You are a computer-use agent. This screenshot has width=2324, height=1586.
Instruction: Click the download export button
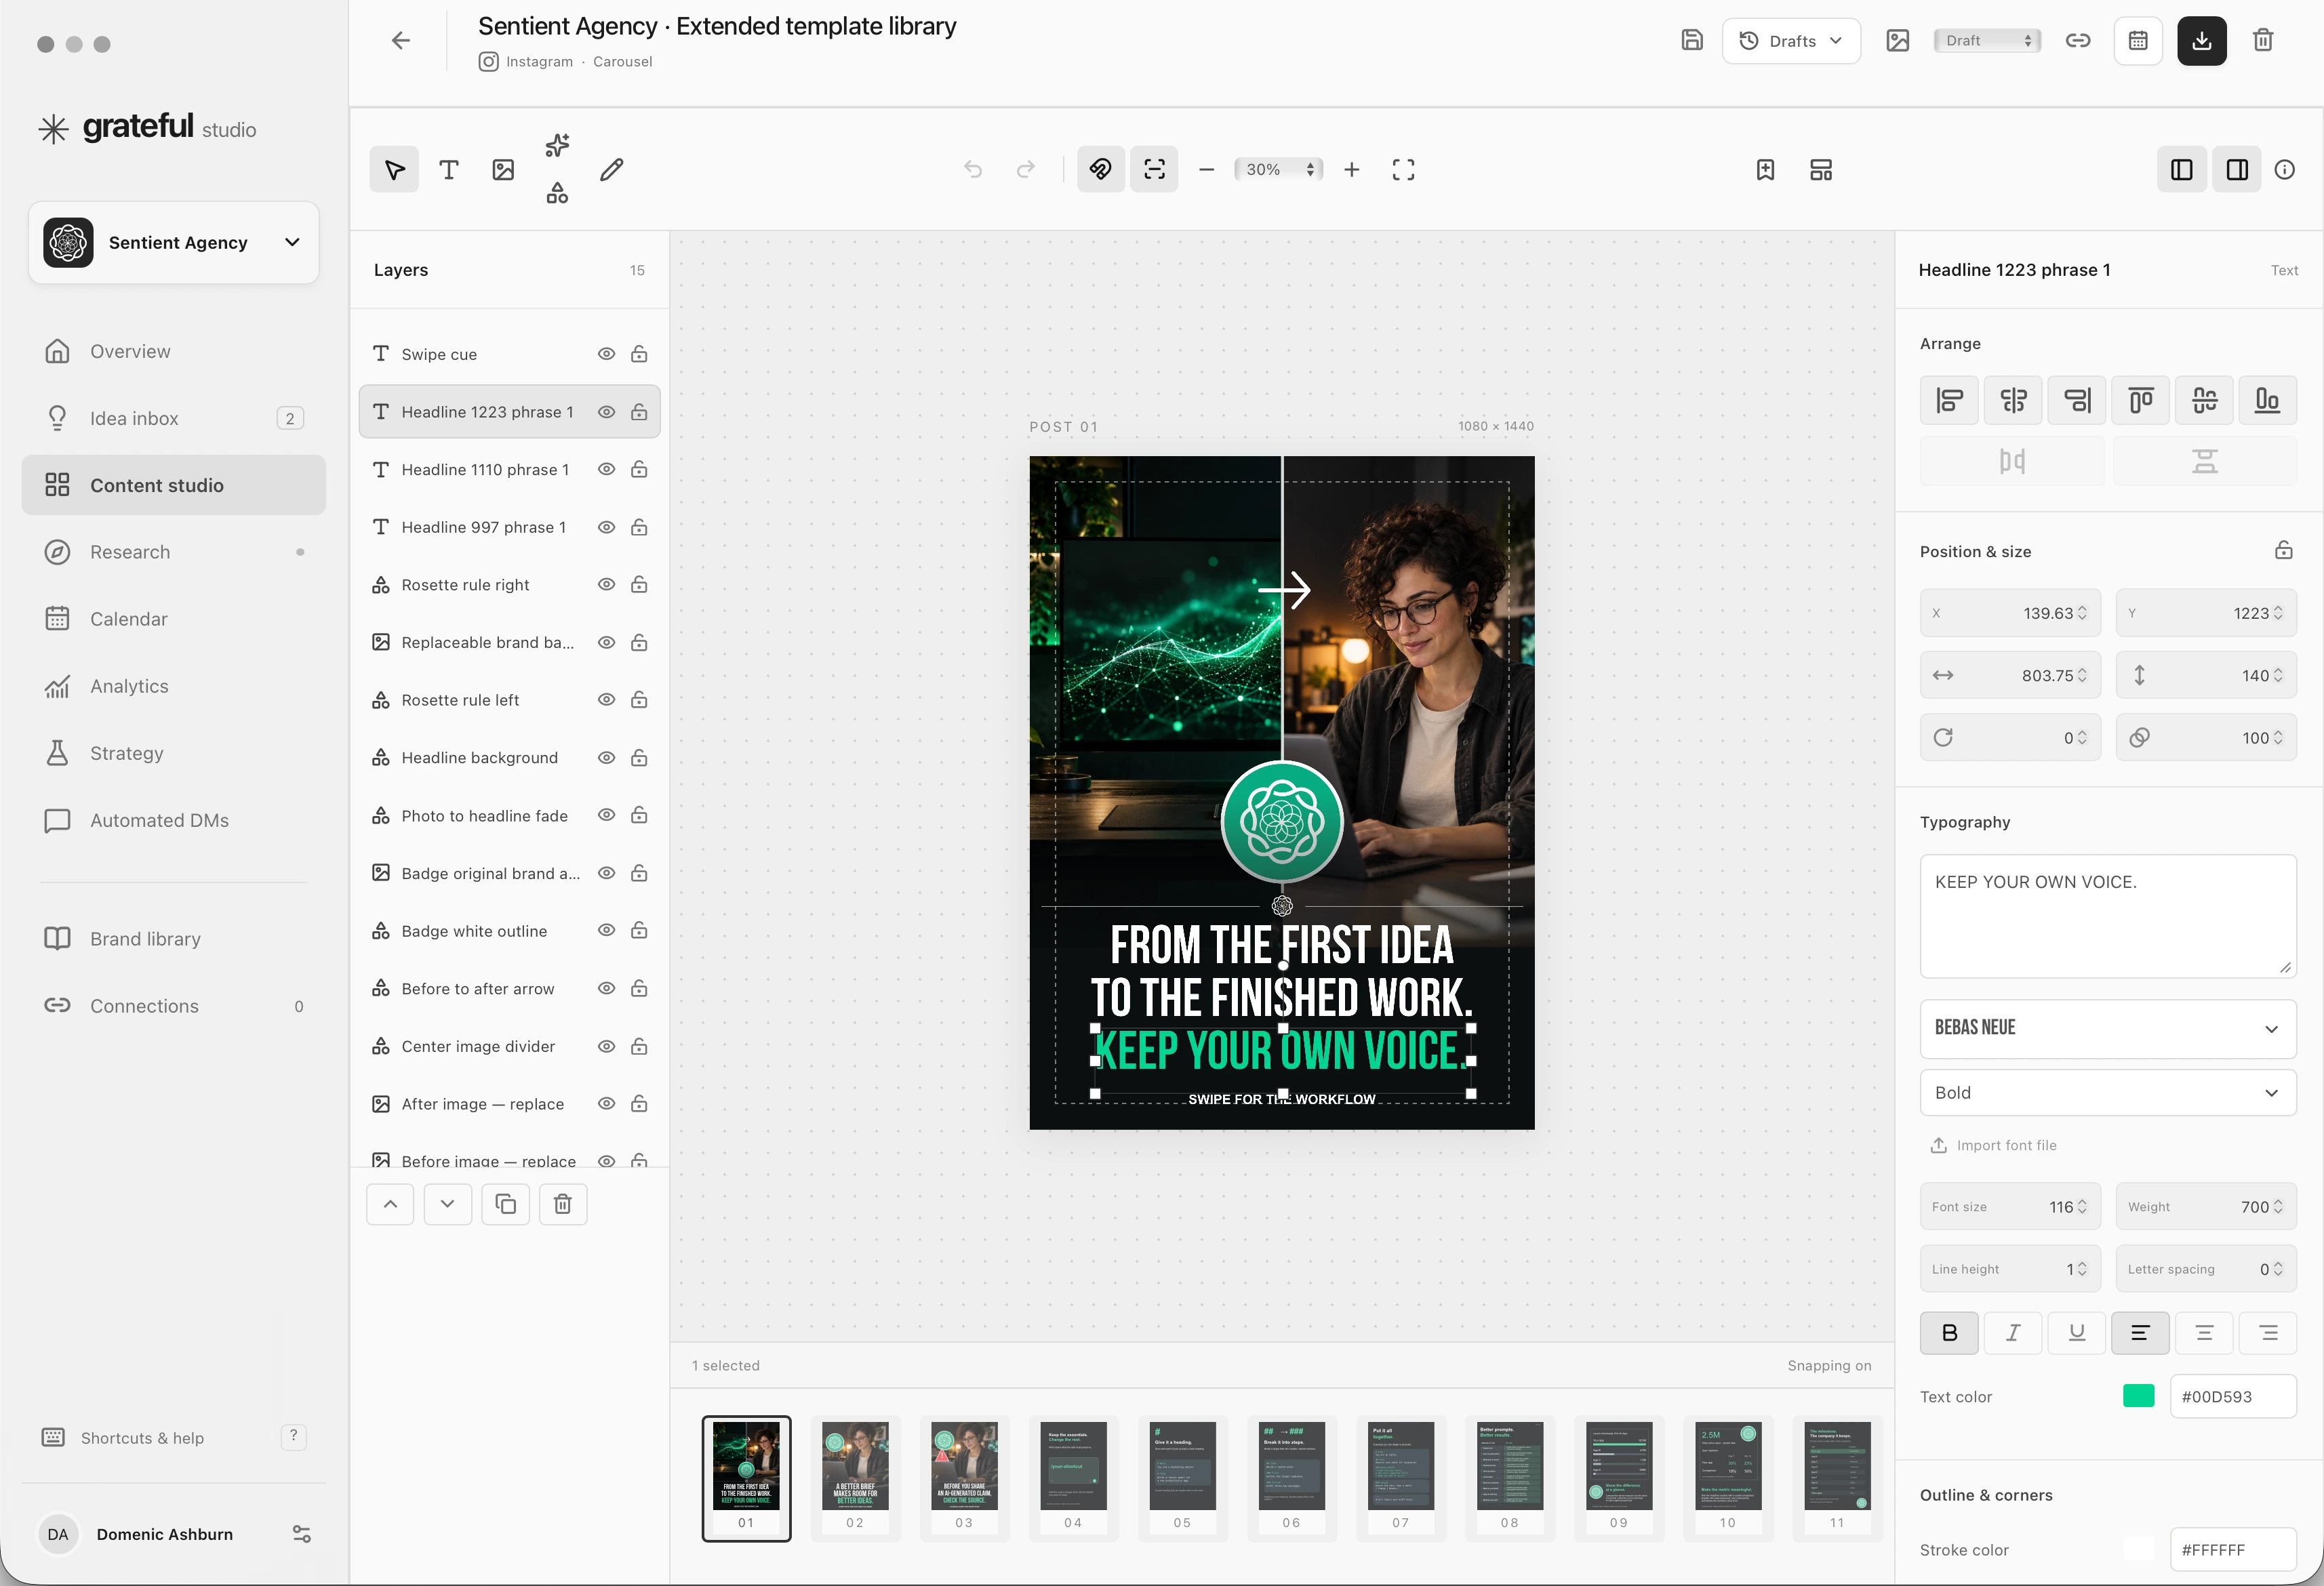pyautogui.click(x=2202, y=41)
